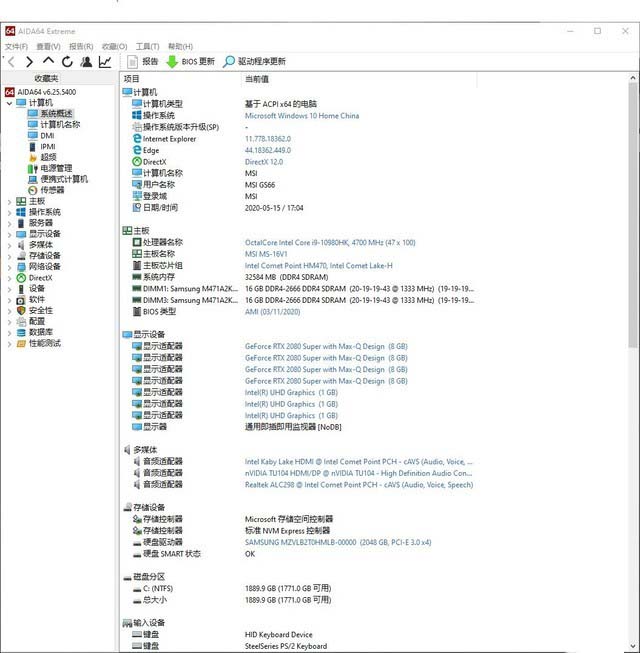Open SAMSUNG MZVLB2T0HMLB-00000 drive link
Image resolution: width=640 pixels, height=653 pixels.
(x=338, y=542)
